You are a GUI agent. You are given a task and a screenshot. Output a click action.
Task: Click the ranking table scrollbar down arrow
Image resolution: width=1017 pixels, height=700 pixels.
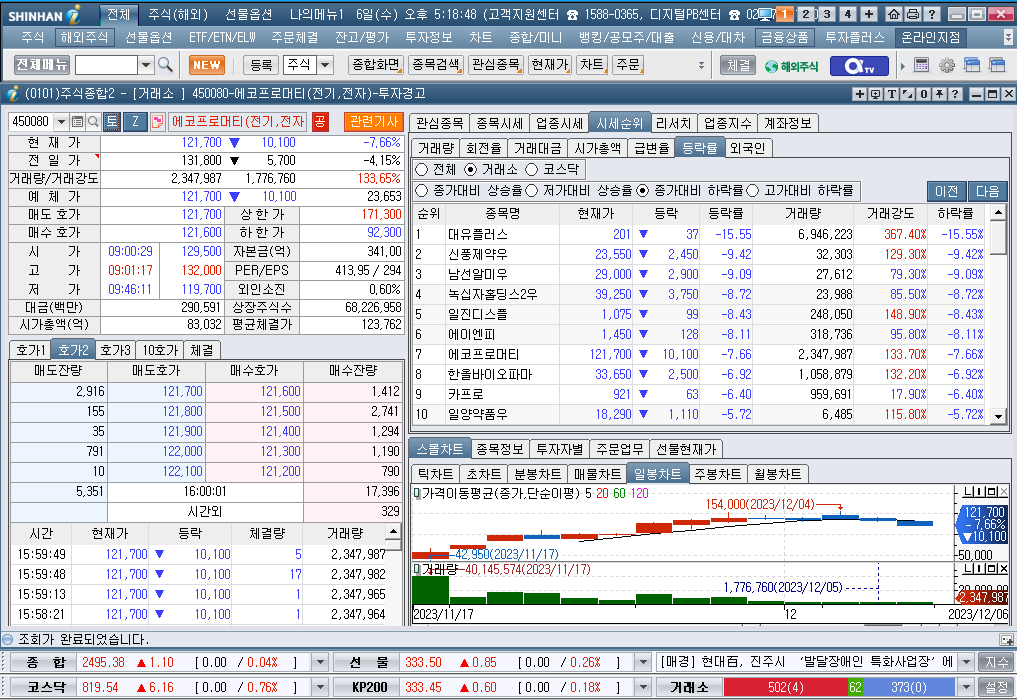[998, 416]
